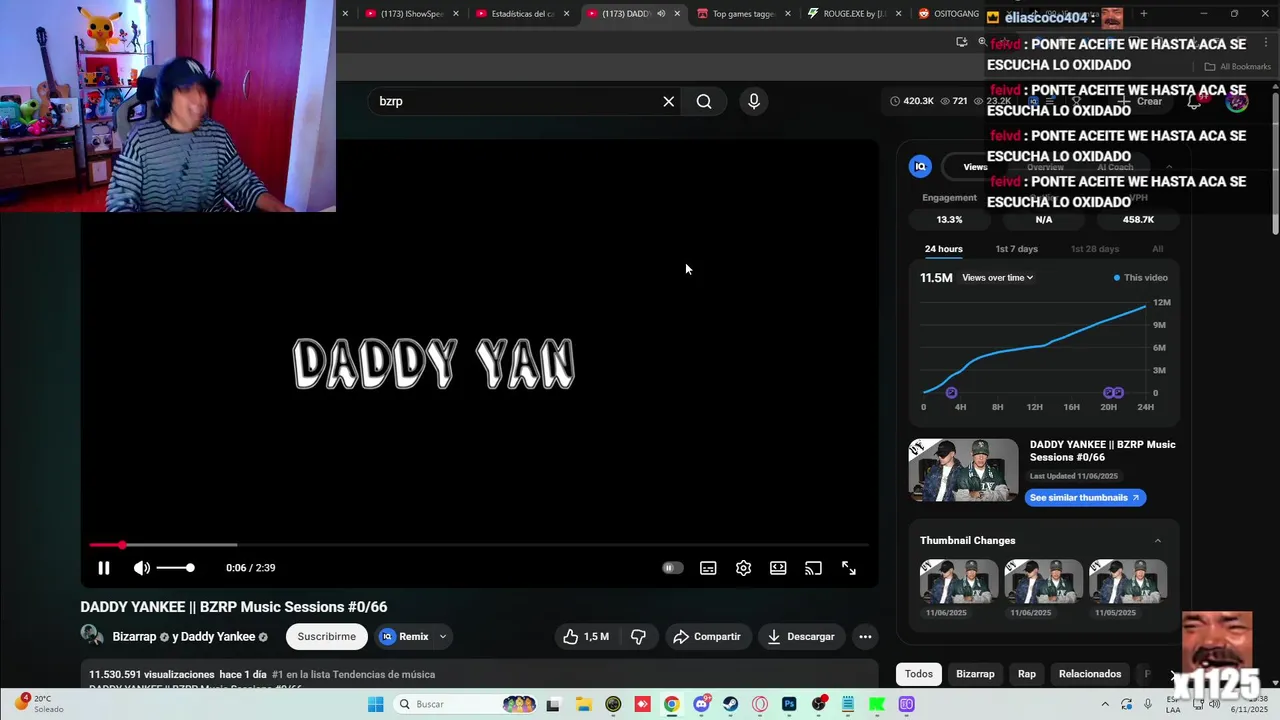Adjust the player volume slider
This screenshot has width=1280, height=720.
tap(175, 568)
